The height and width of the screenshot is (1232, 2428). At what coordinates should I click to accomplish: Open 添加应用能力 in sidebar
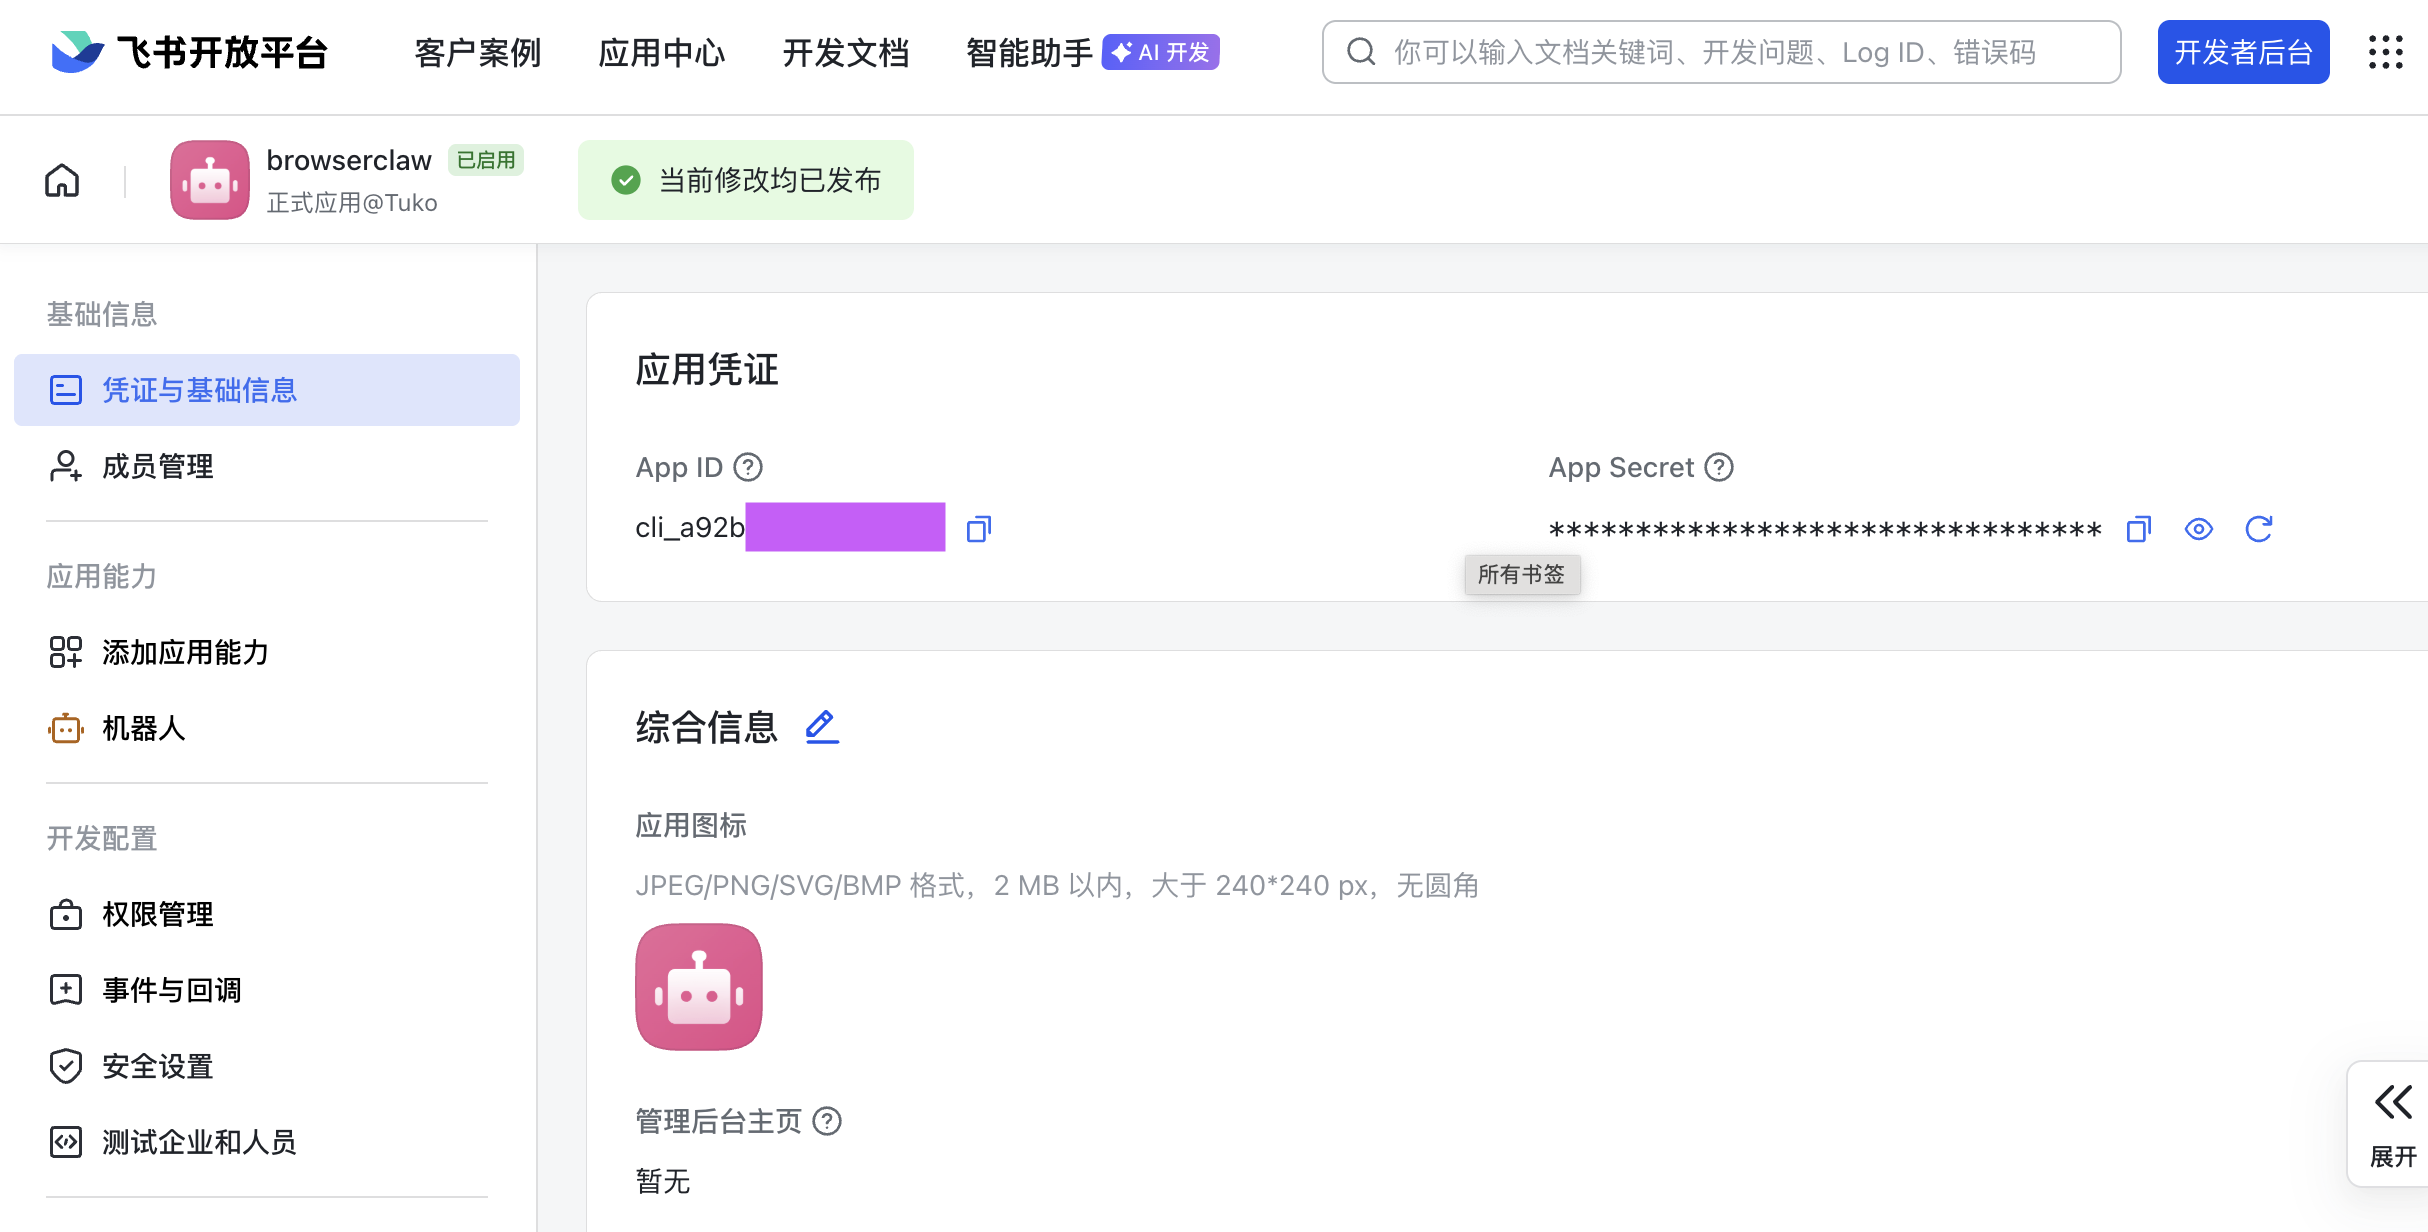coord(267,652)
